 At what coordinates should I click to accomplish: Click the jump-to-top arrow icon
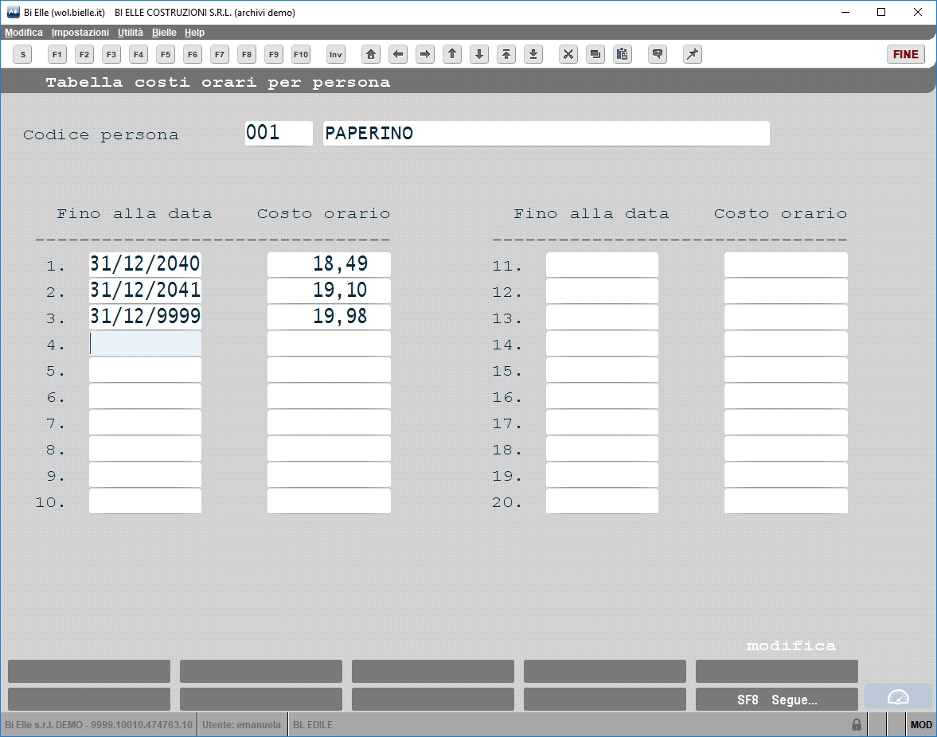click(506, 54)
